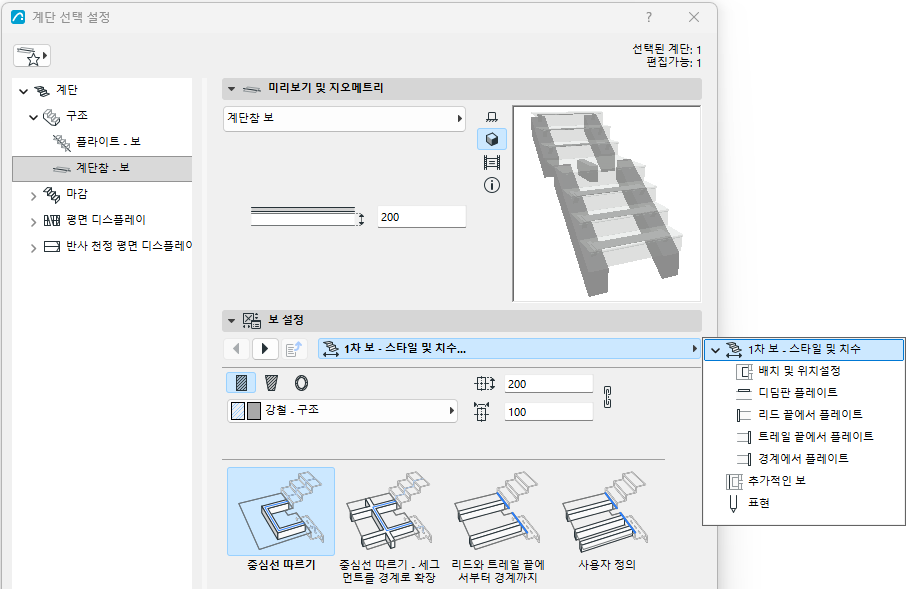Open the favorites star button
The width and height of the screenshot is (913, 589).
(32, 56)
